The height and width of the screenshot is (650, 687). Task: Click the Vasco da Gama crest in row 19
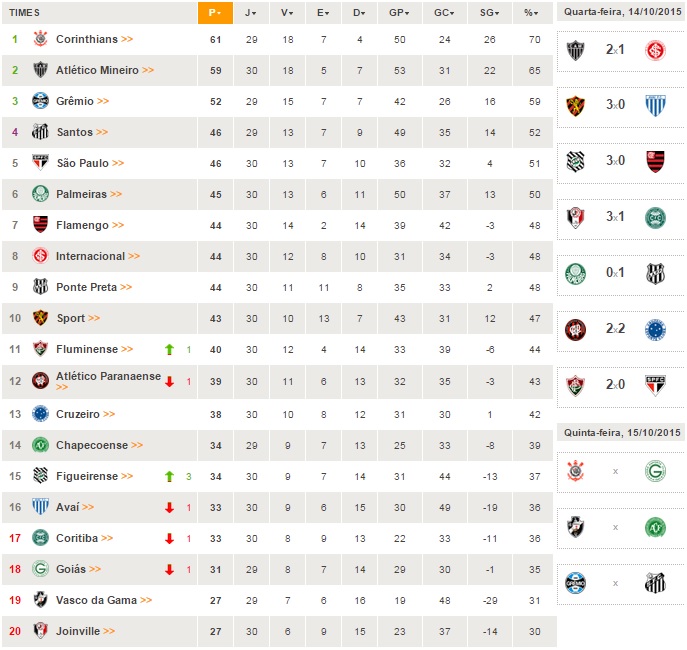[x=41, y=600]
